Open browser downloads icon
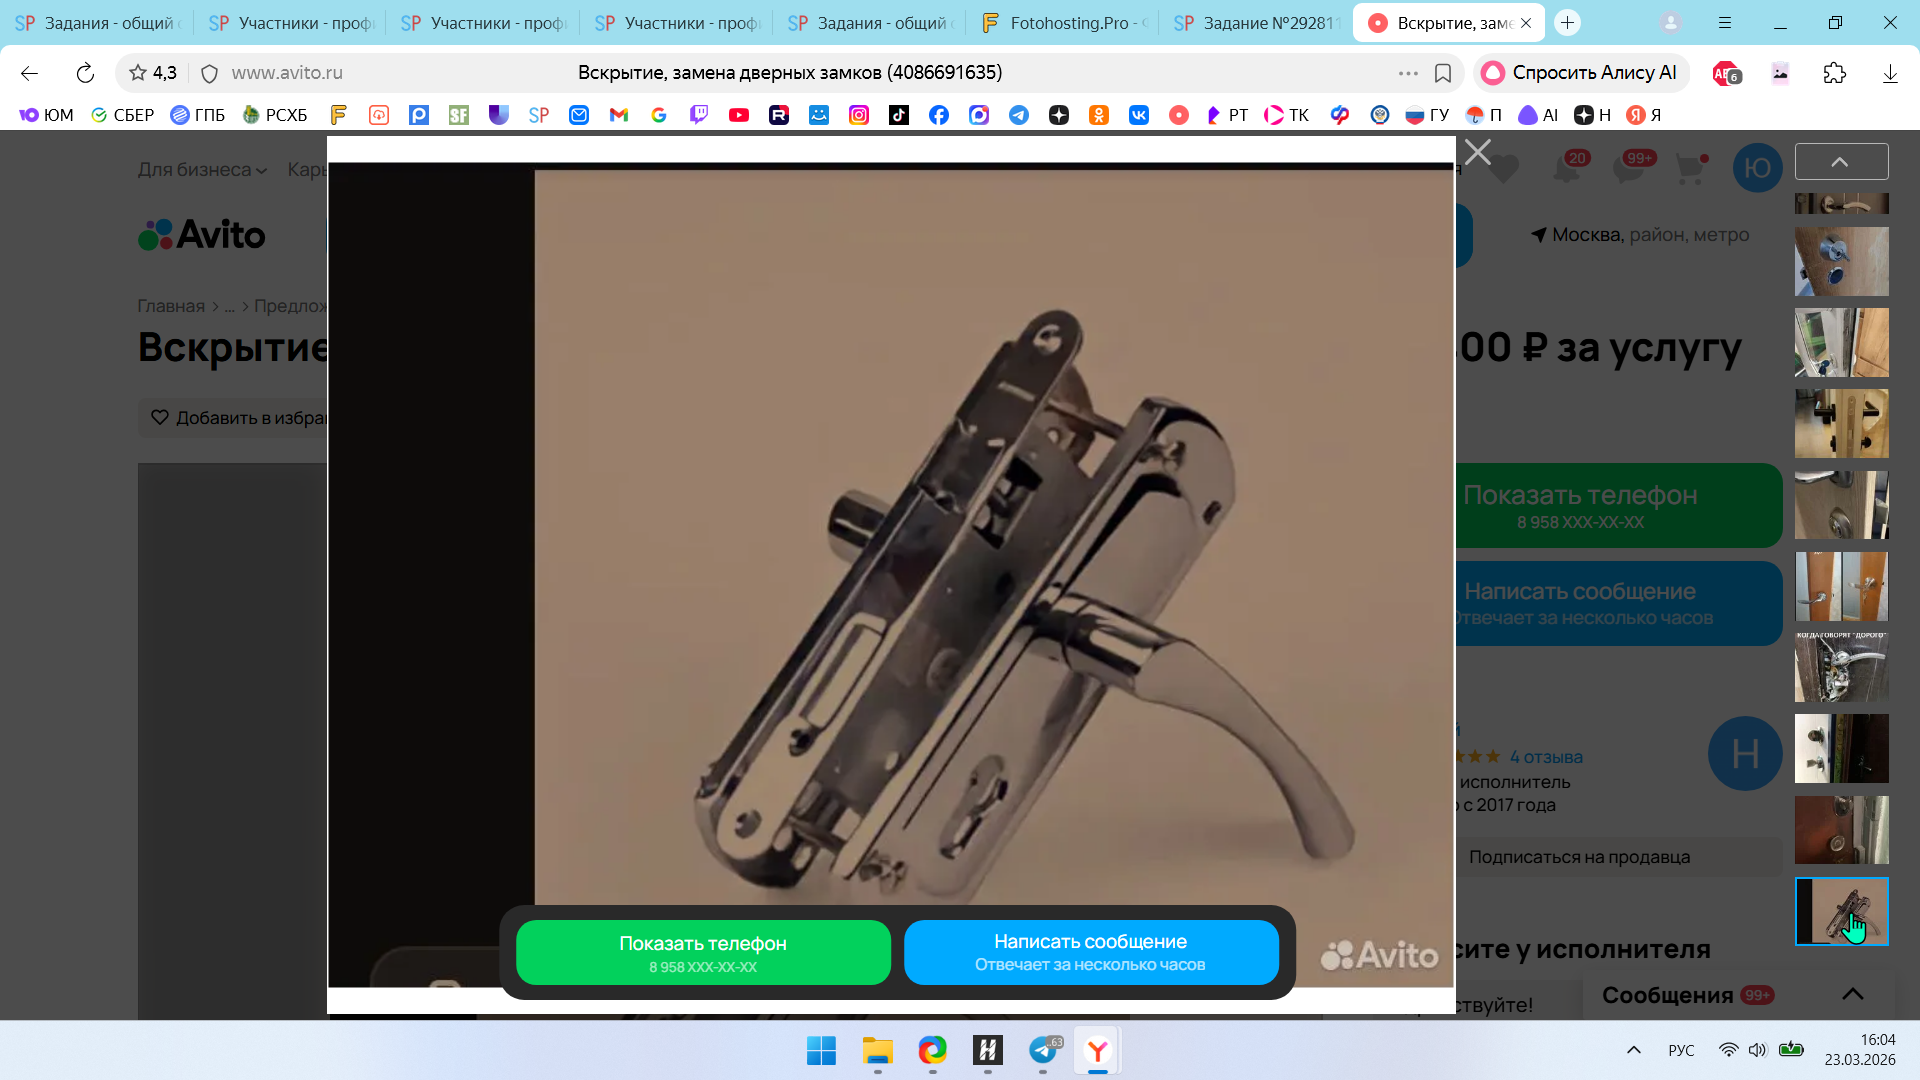 coord(1889,73)
